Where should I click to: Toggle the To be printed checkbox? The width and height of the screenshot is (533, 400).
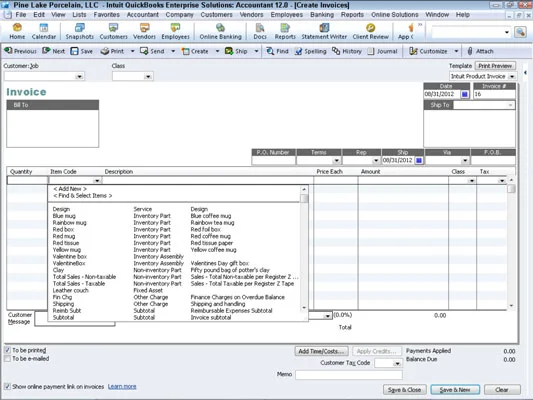[7, 350]
